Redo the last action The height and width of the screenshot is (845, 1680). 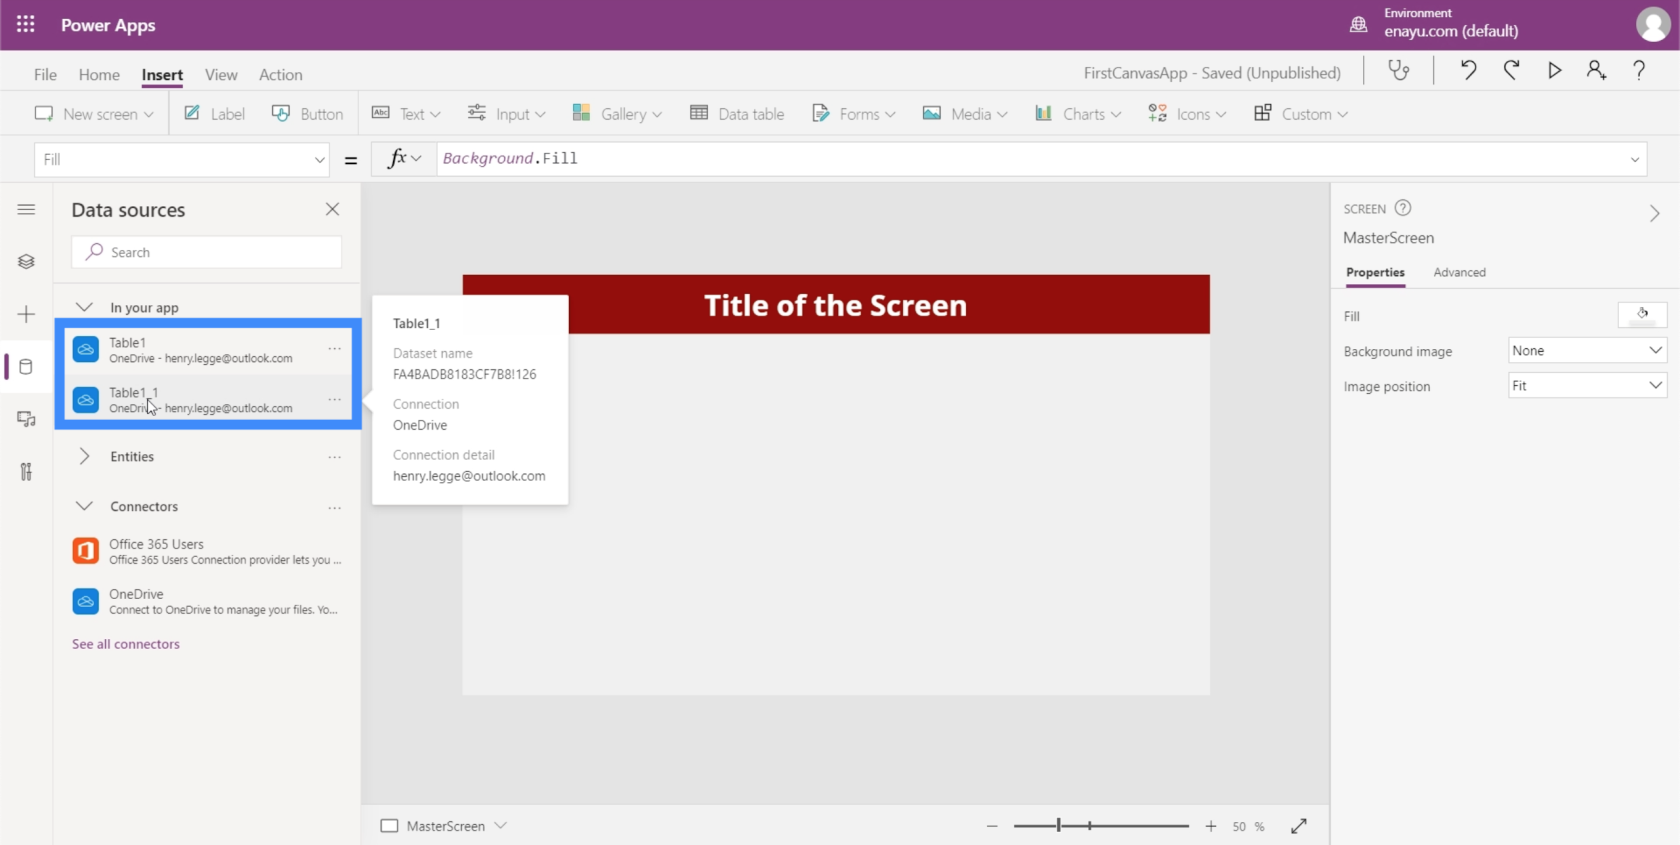click(x=1511, y=70)
